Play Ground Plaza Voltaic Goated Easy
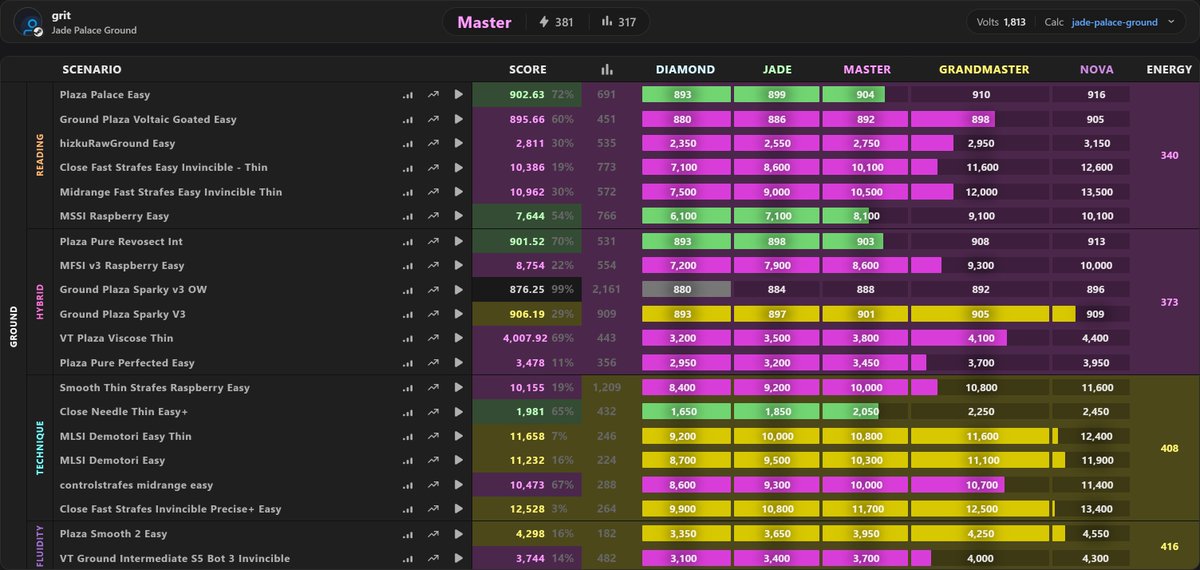1200x570 pixels. pyautogui.click(x=459, y=119)
